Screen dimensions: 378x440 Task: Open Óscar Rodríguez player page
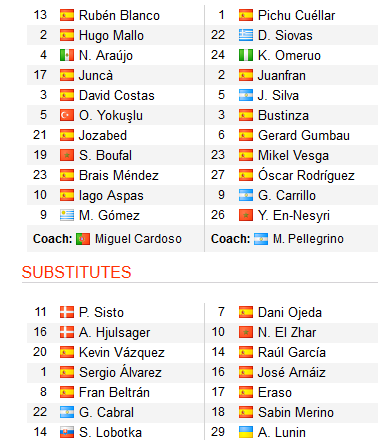pos(306,175)
